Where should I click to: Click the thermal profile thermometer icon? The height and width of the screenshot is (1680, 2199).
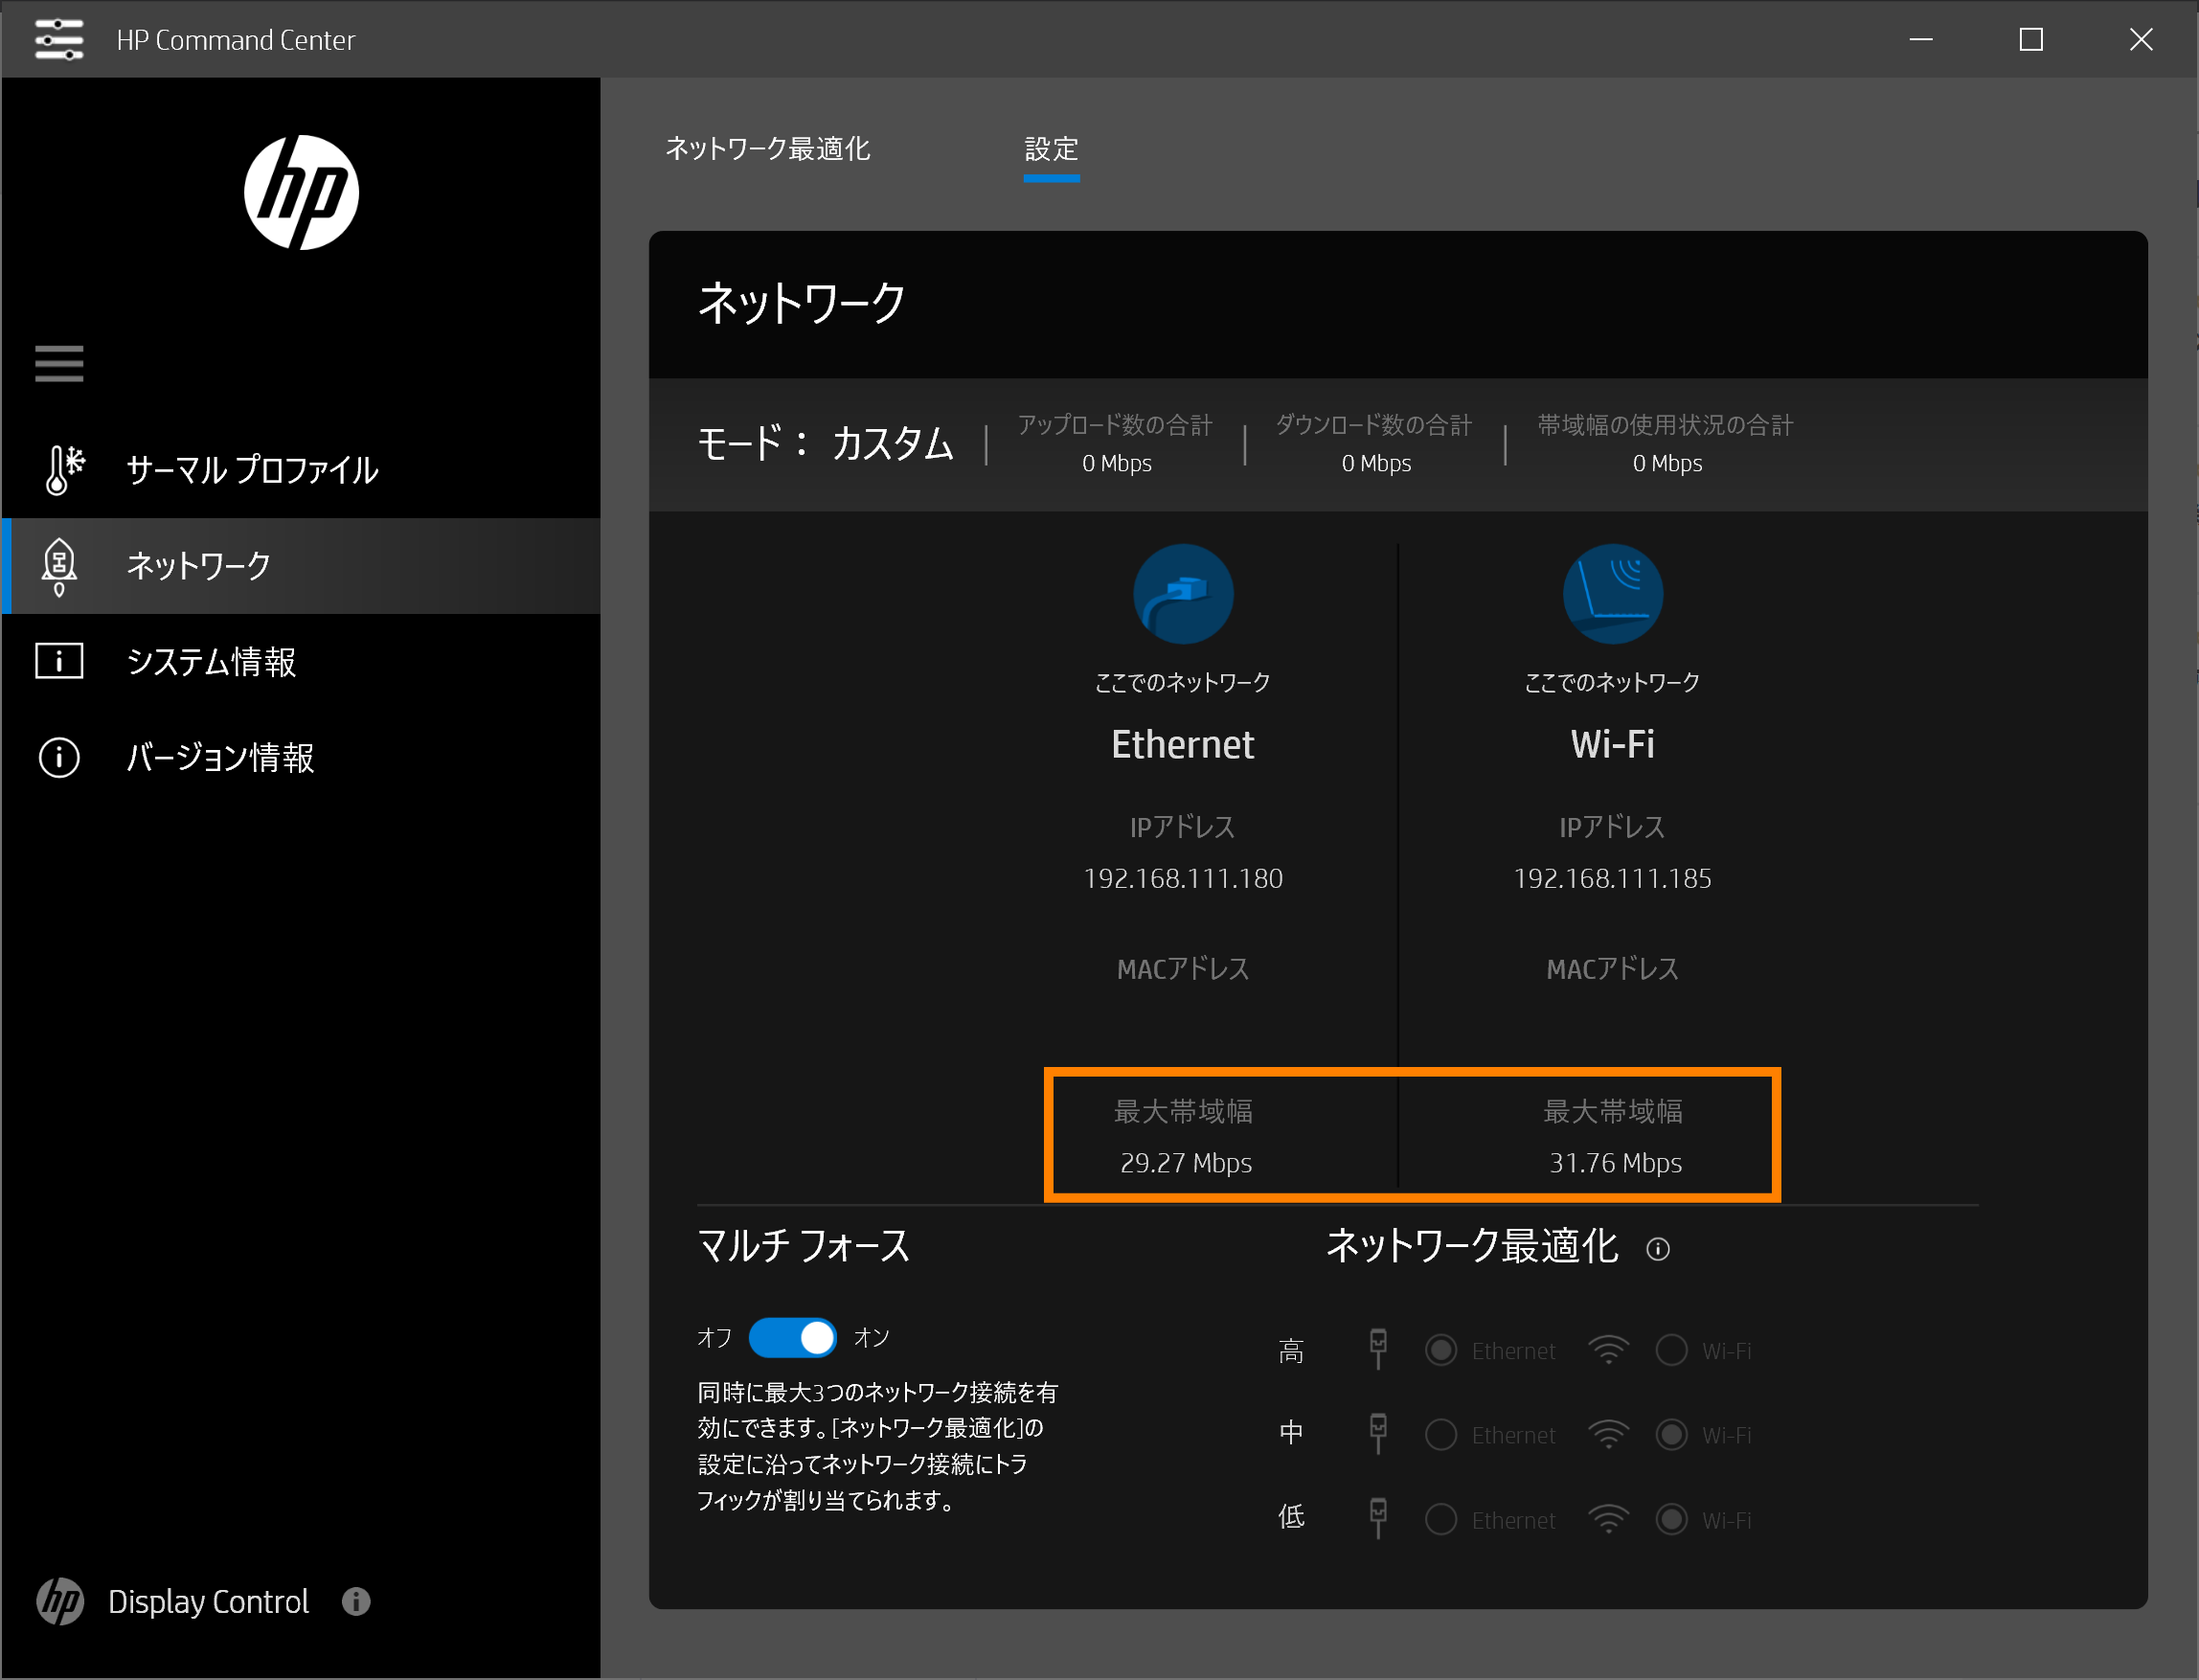(x=63, y=469)
